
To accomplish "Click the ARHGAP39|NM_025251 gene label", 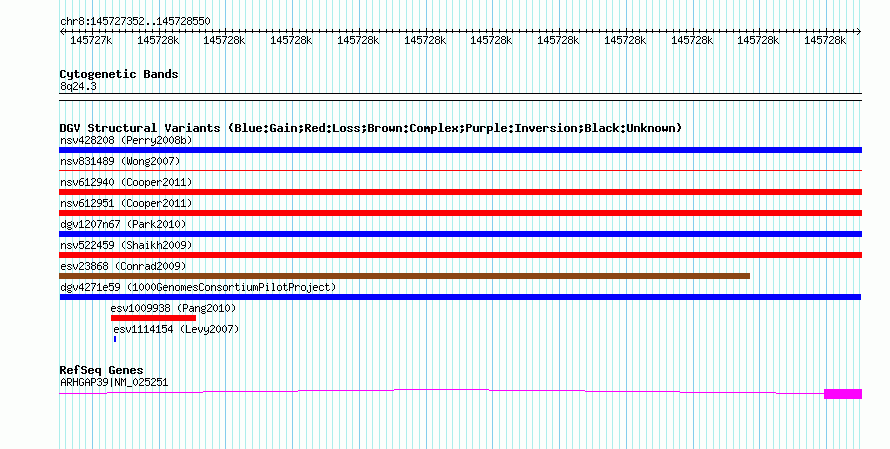I will coord(114,383).
